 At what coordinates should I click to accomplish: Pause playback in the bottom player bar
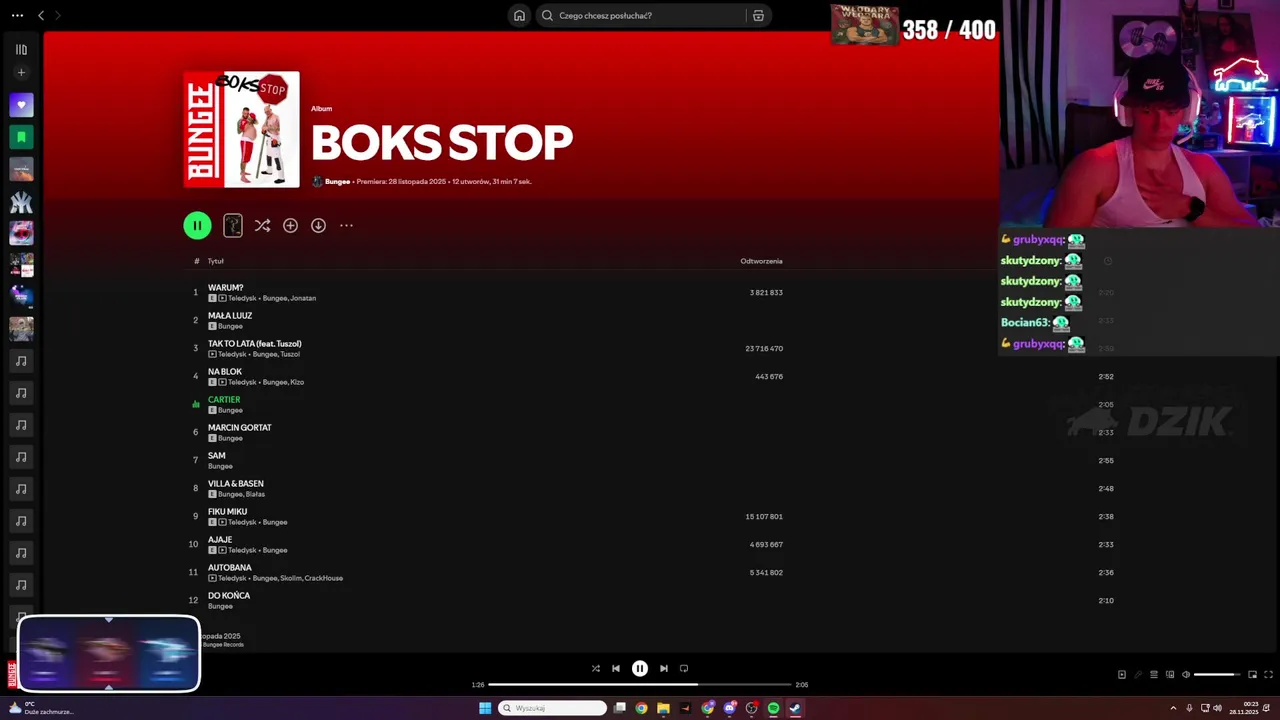point(640,668)
